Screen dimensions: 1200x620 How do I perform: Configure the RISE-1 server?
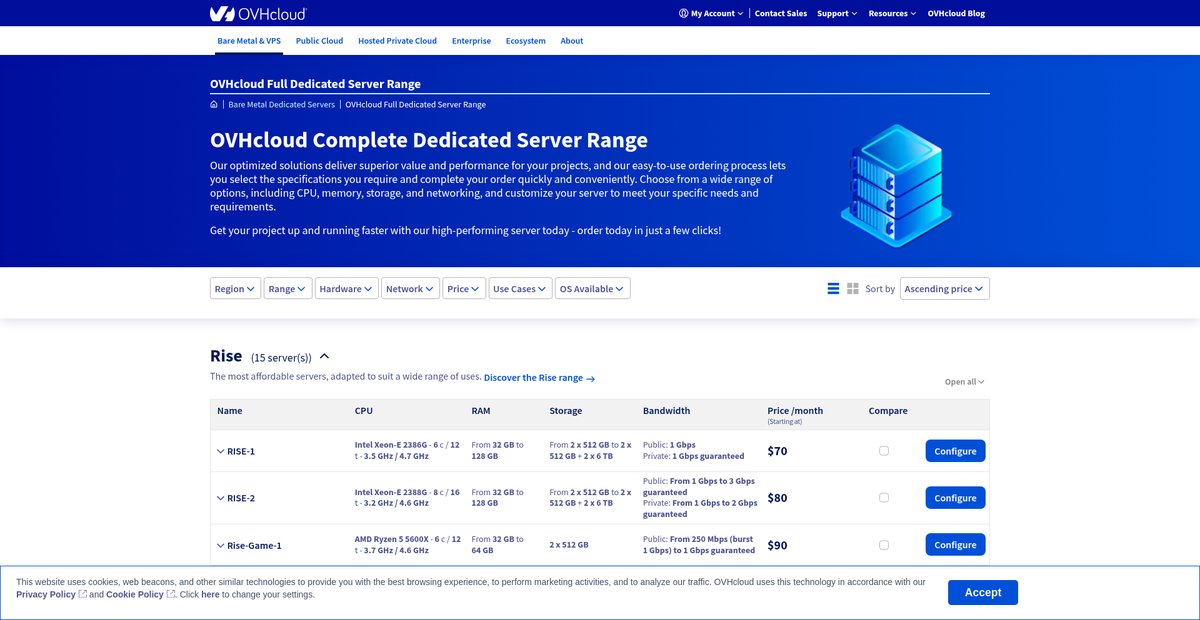click(955, 451)
